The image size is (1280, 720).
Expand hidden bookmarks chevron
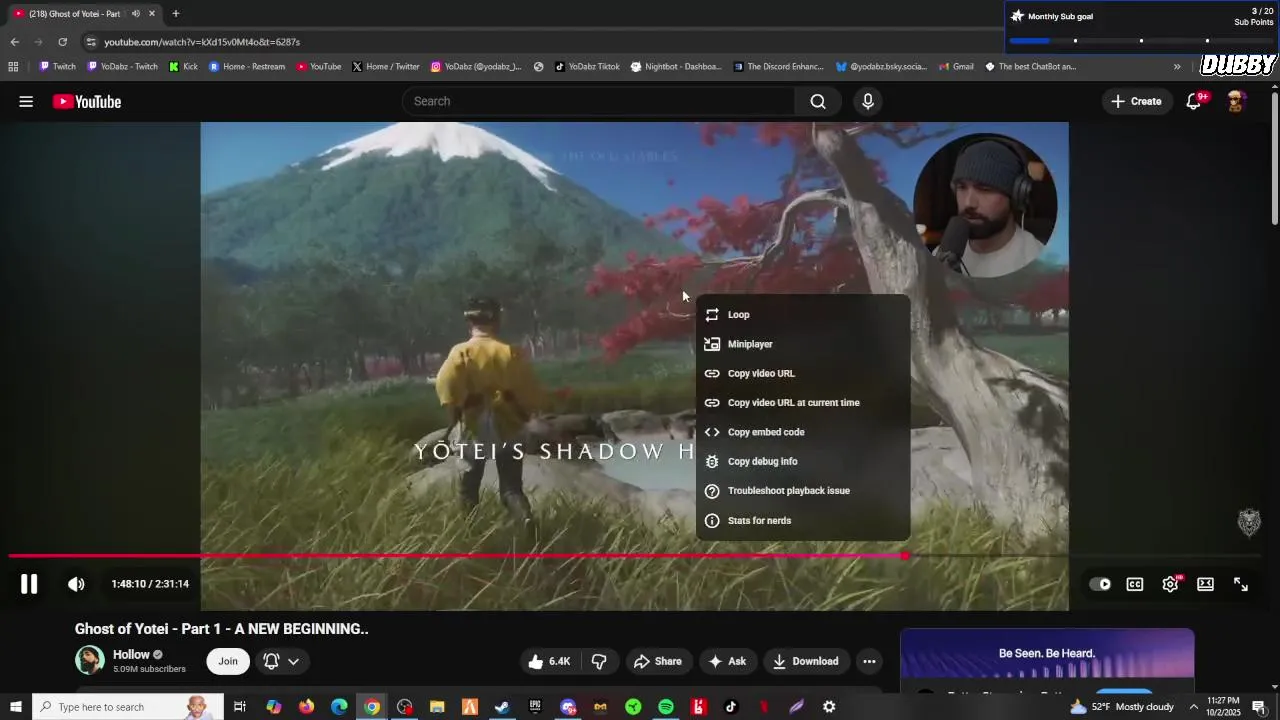tap(1177, 67)
